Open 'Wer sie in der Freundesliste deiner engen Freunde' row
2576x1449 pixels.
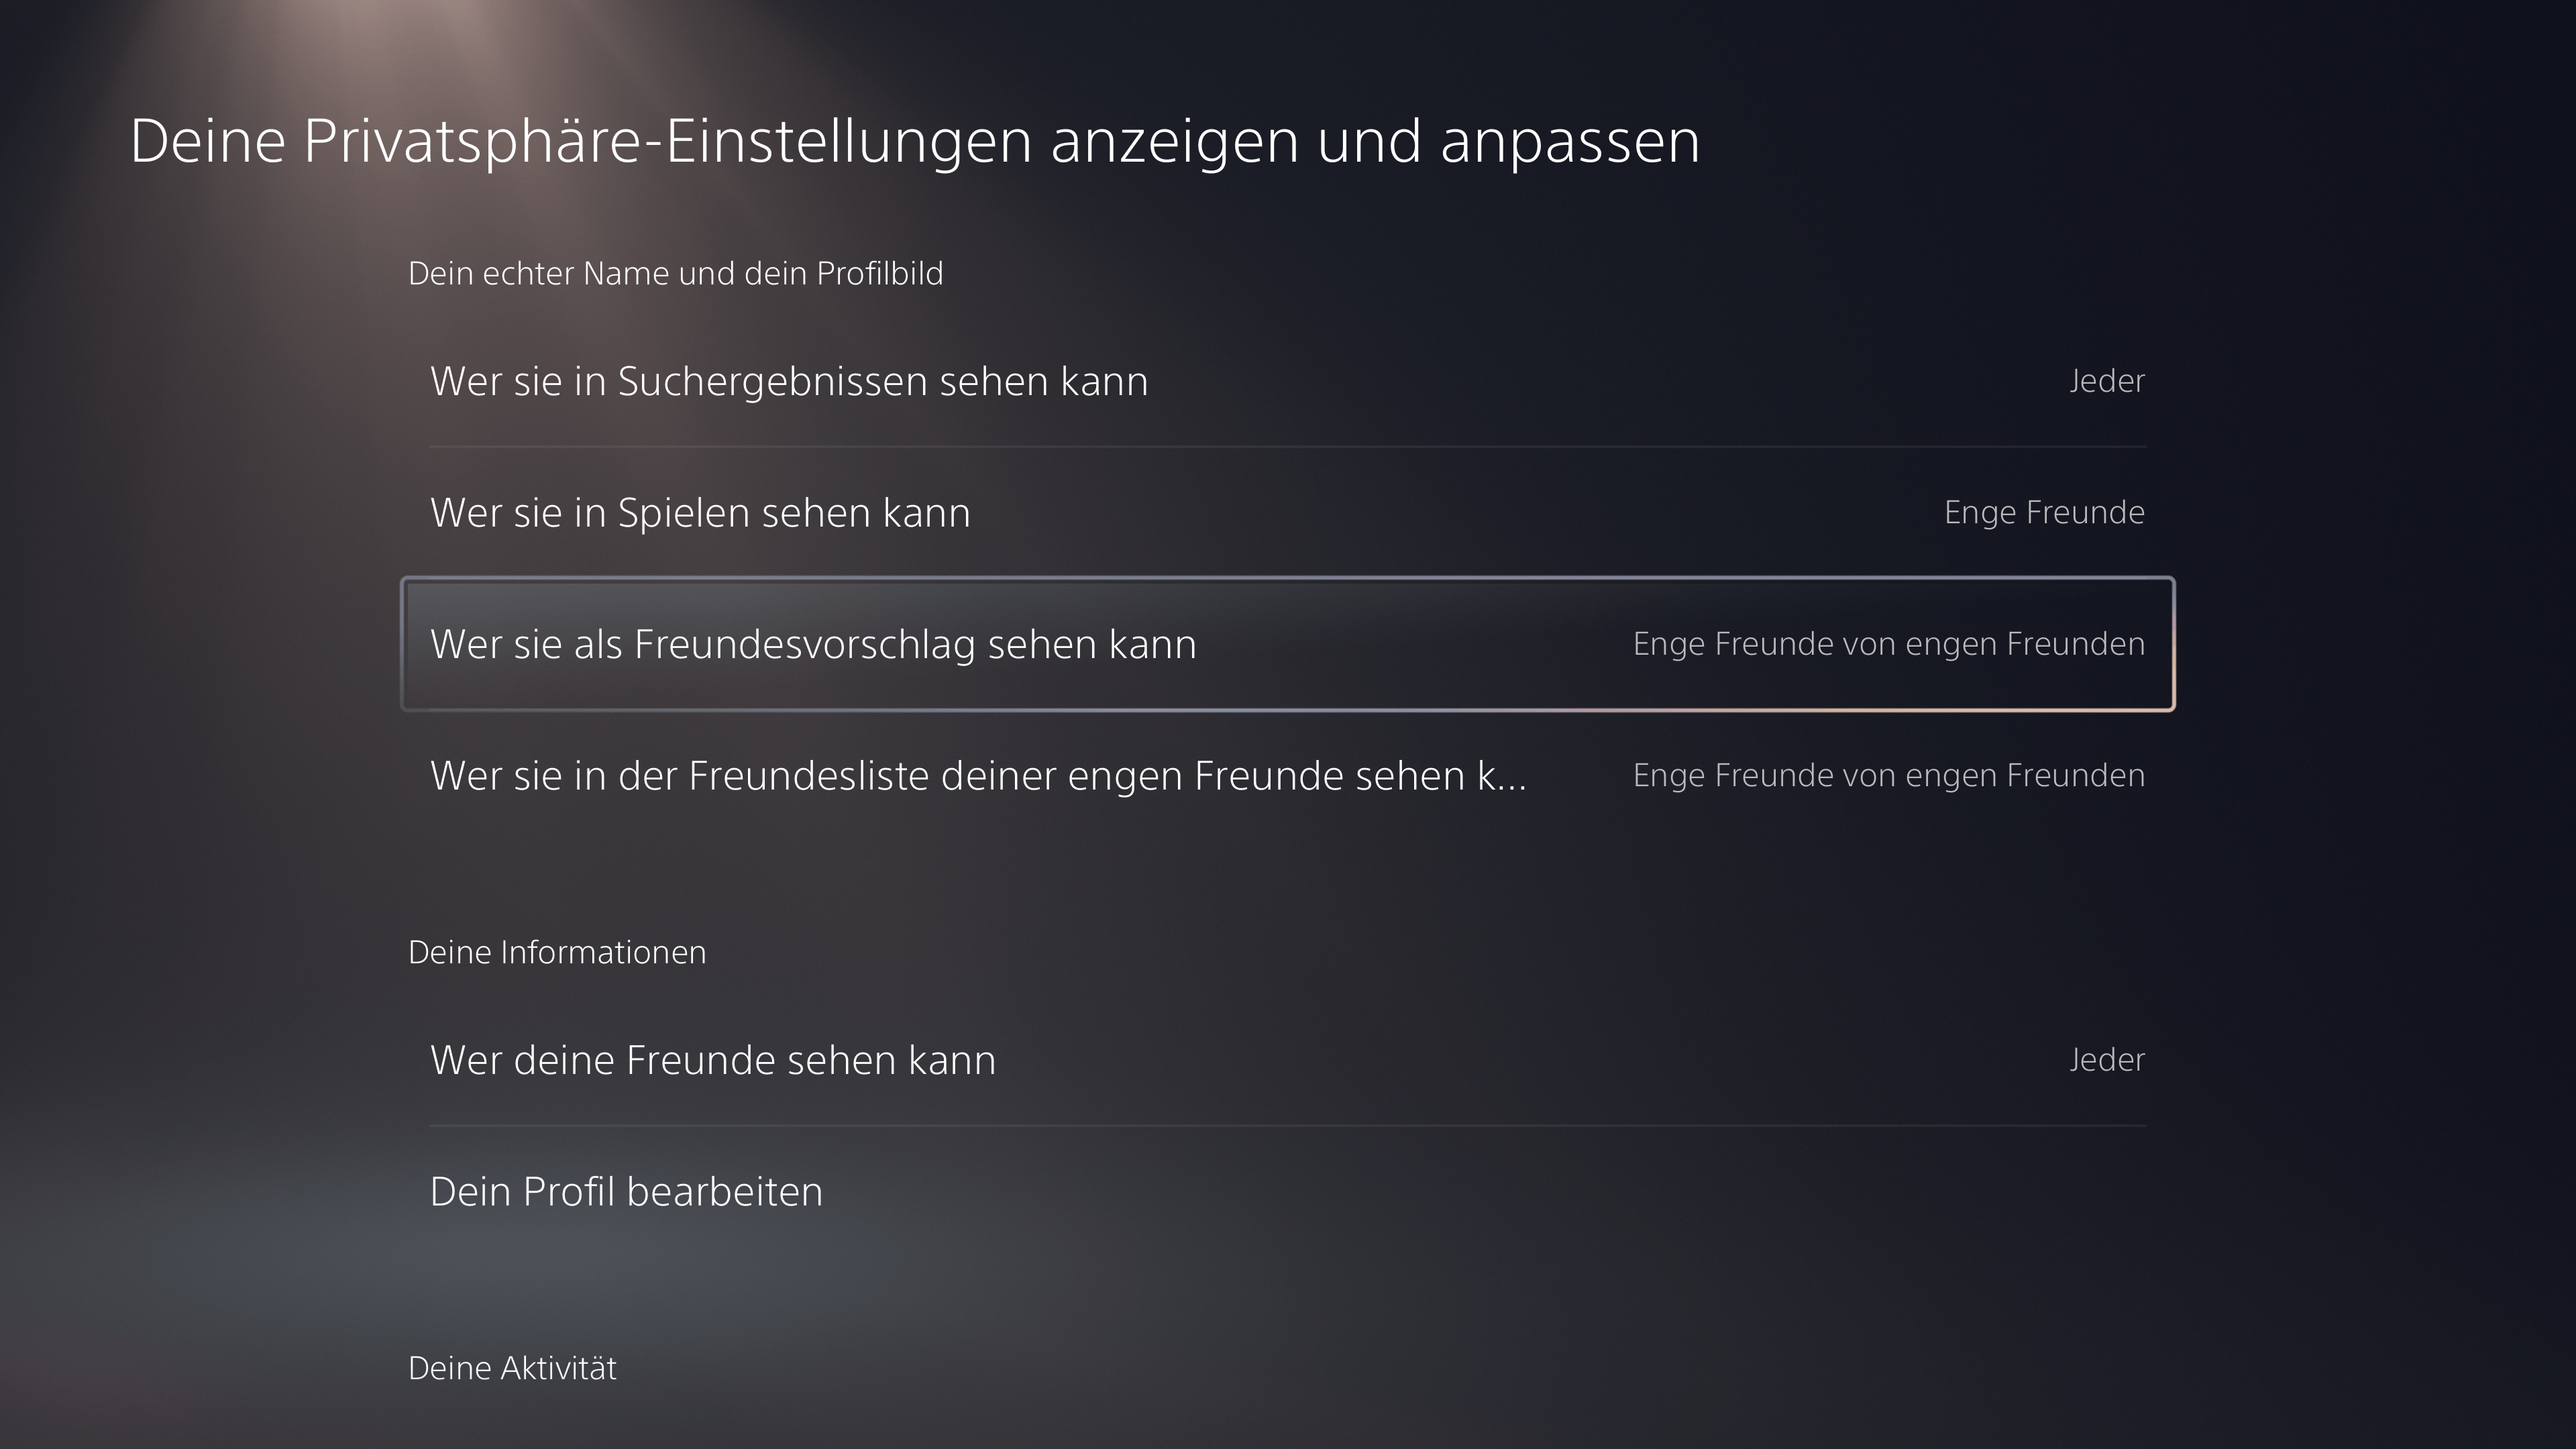tap(1288, 775)
